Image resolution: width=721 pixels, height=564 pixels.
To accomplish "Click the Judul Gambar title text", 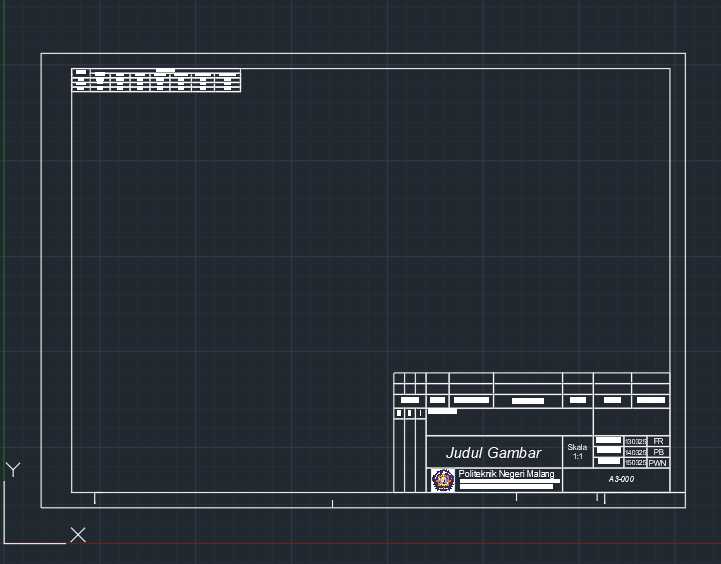I will [493, 453].
